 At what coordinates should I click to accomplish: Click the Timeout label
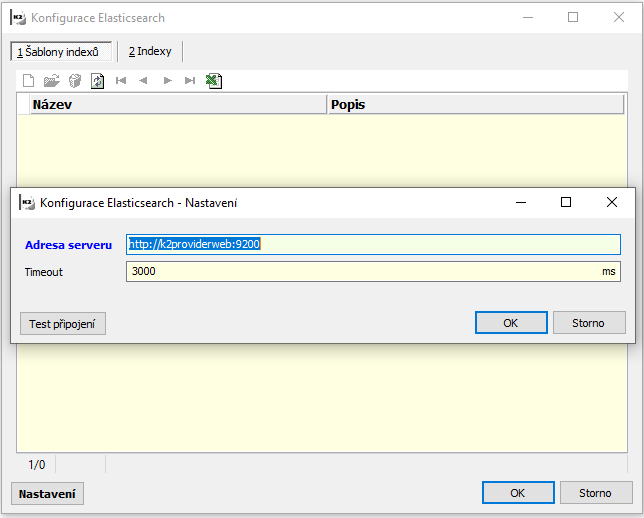coord(44,272)
